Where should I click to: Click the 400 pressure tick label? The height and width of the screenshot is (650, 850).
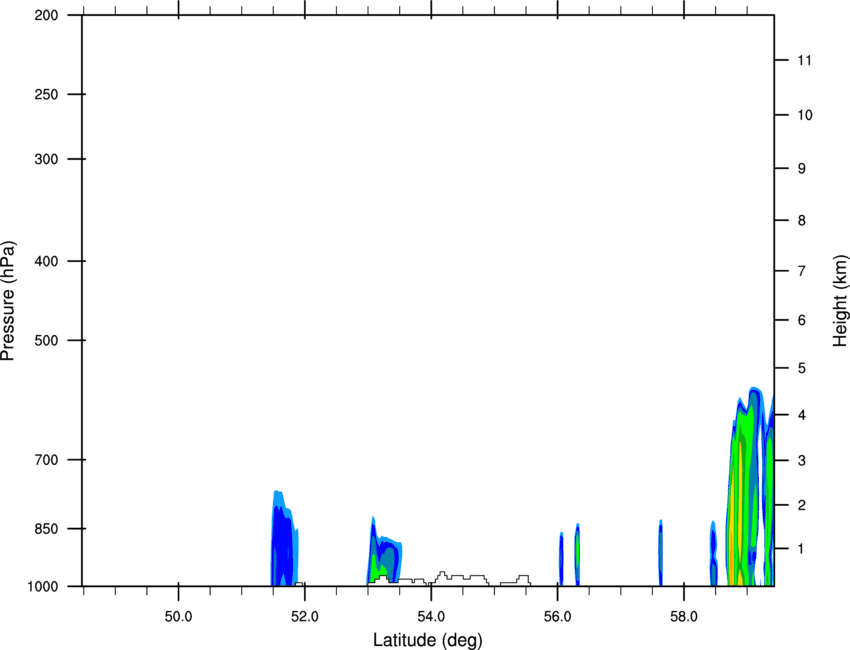[x=46, y=261]
